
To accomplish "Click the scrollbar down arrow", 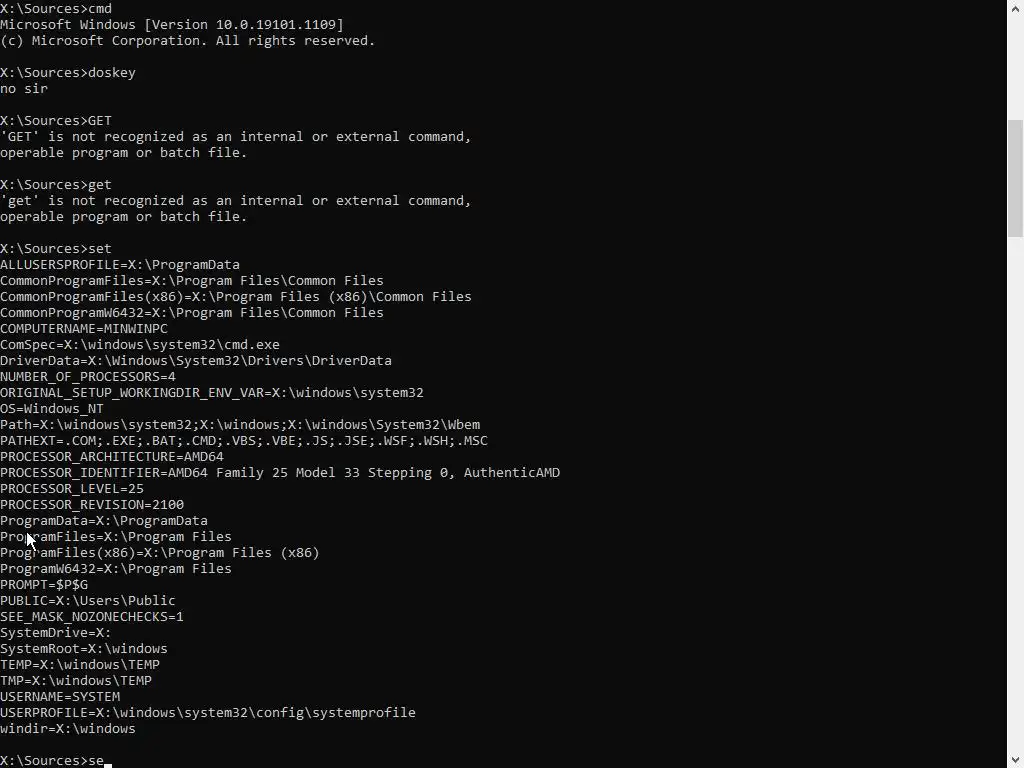I will coord(1015,759).
